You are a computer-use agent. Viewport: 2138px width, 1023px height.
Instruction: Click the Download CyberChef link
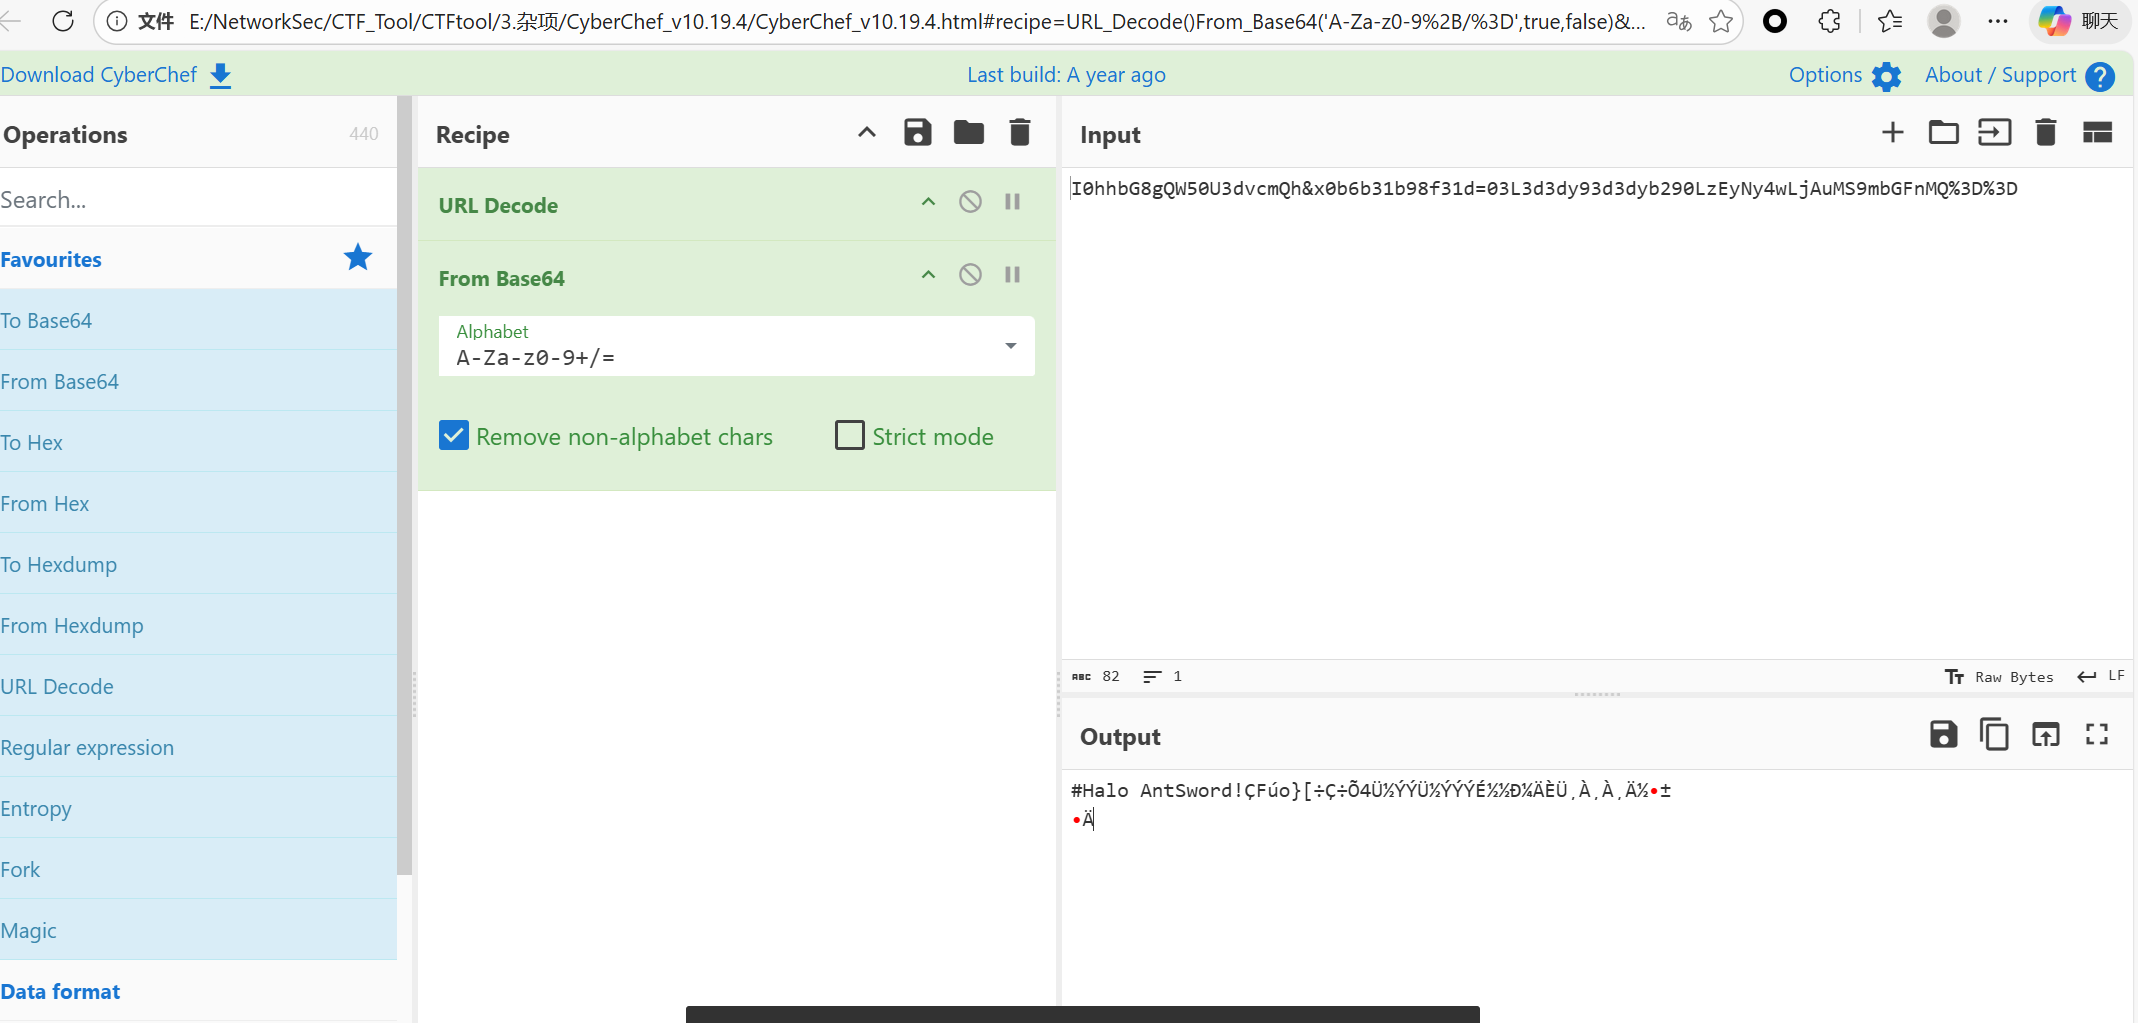point(99,75)
